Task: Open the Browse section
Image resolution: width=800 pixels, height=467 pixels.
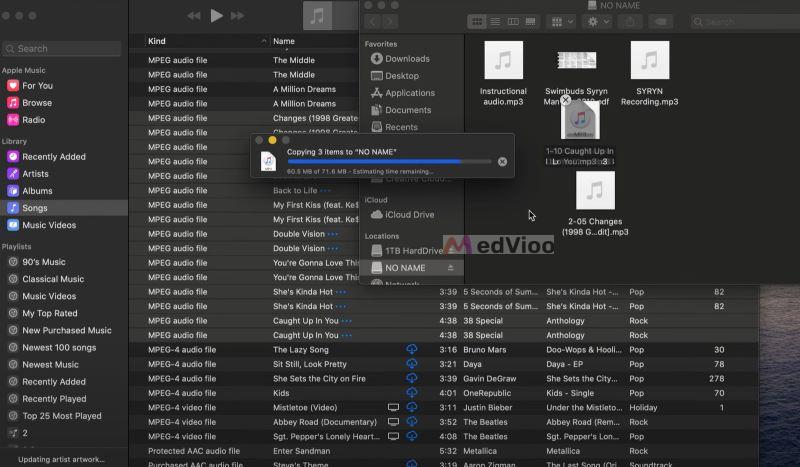Action: point(37,103)
